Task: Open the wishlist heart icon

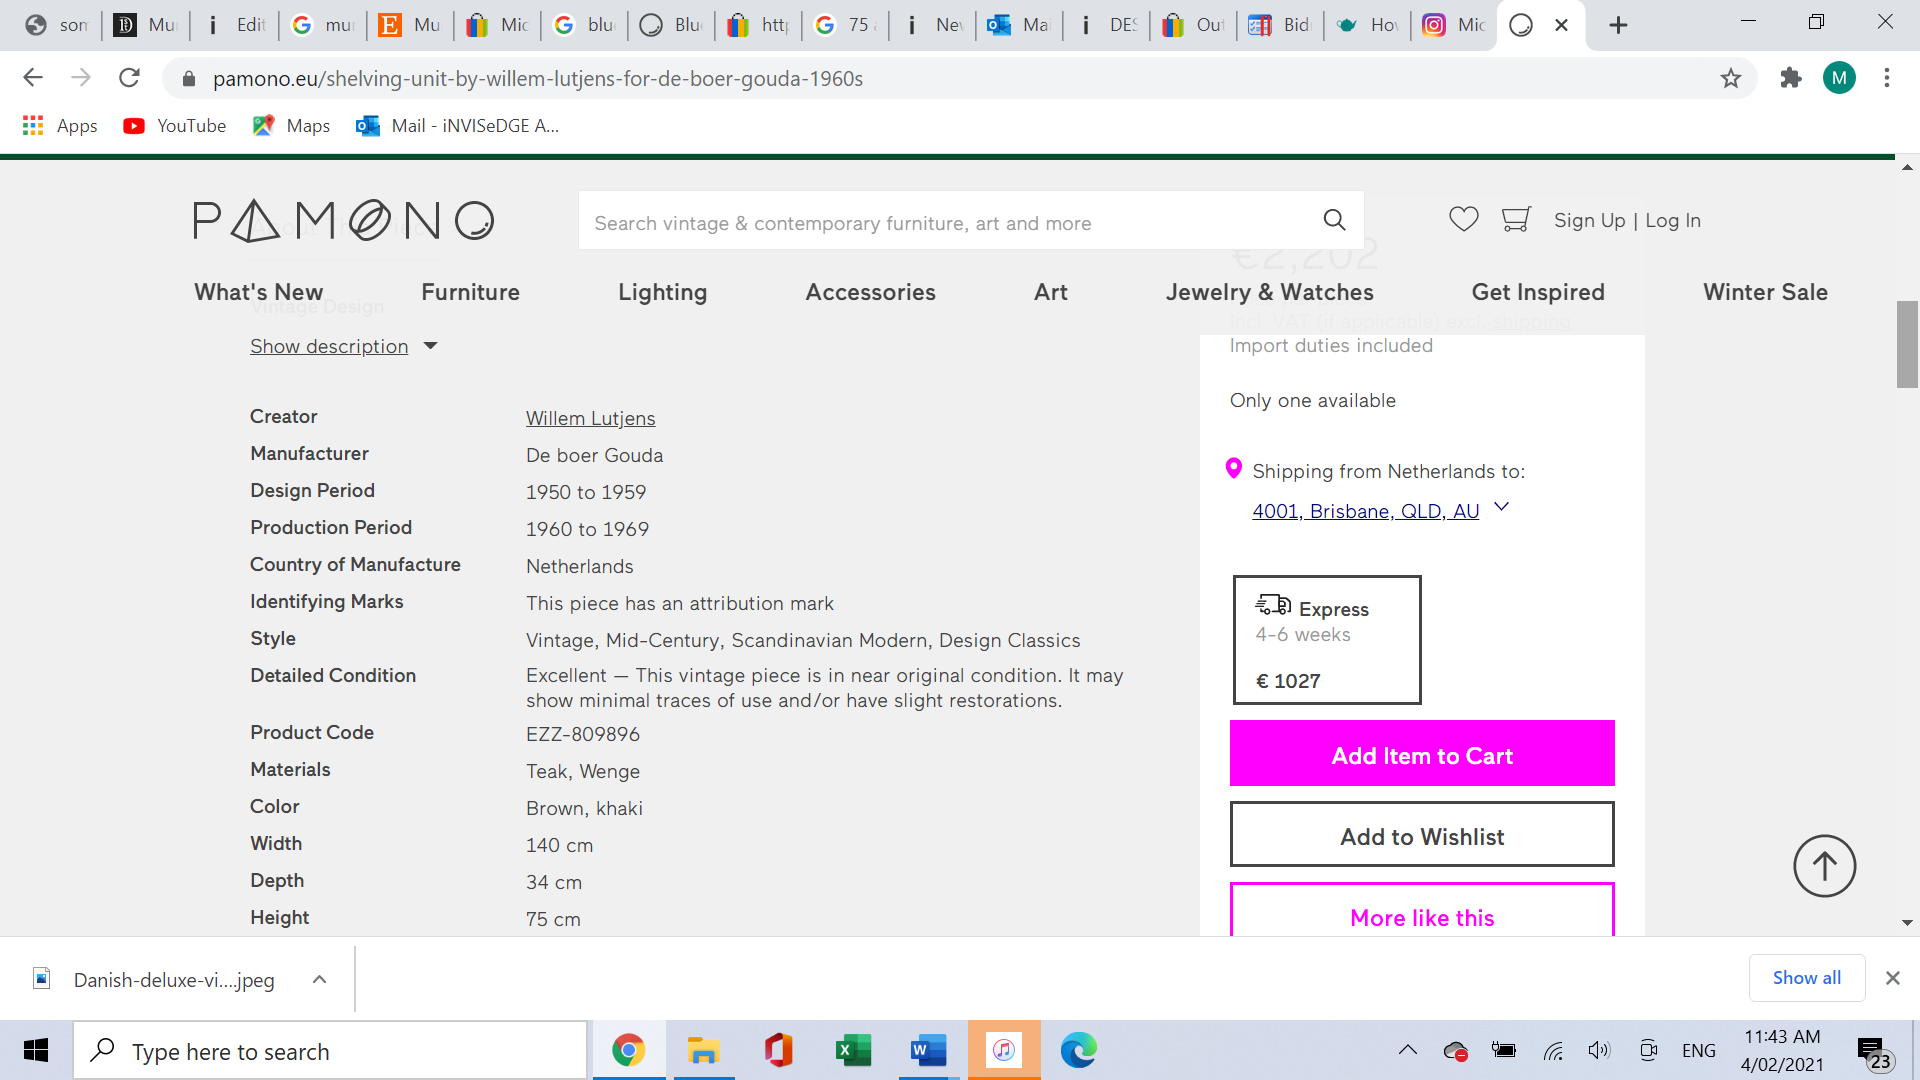Action: click(1464, 219)
